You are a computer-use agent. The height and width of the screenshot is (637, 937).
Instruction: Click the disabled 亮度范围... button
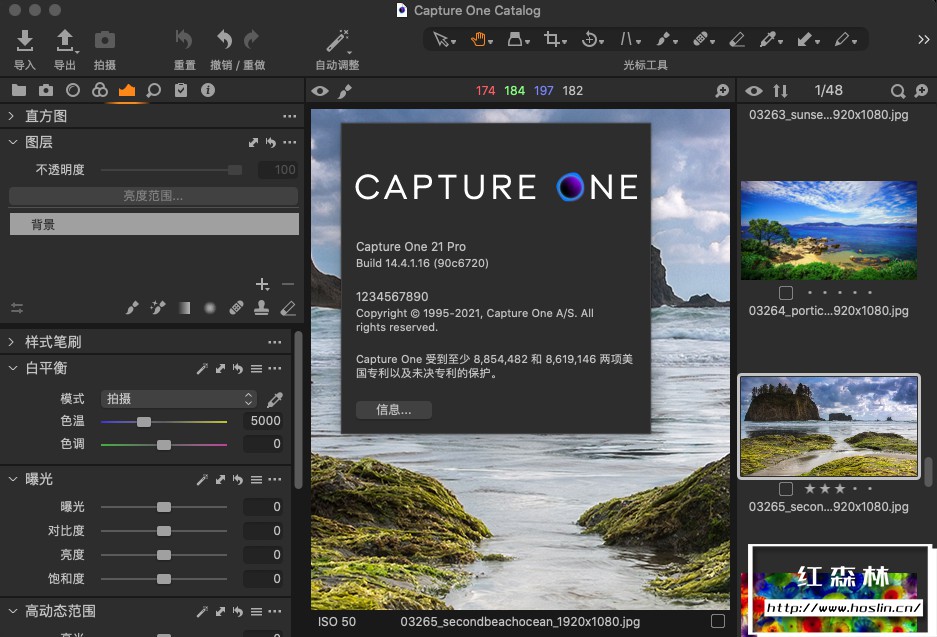pyautogui.click(x=153, y=196)
